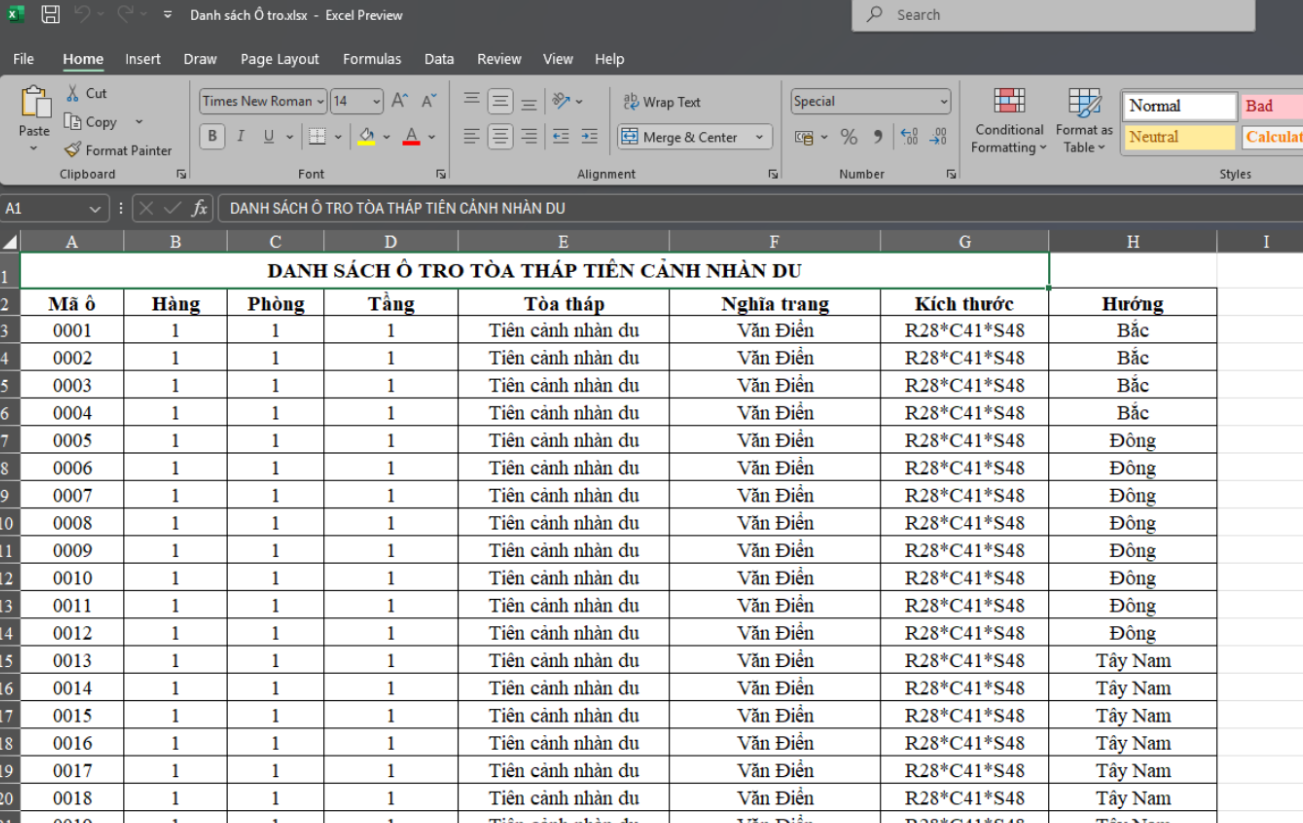This screenshot has width=1303, height=823.
Task: Click the Percent Style icon
Action: pyautogui.click(x=847, y=137)
